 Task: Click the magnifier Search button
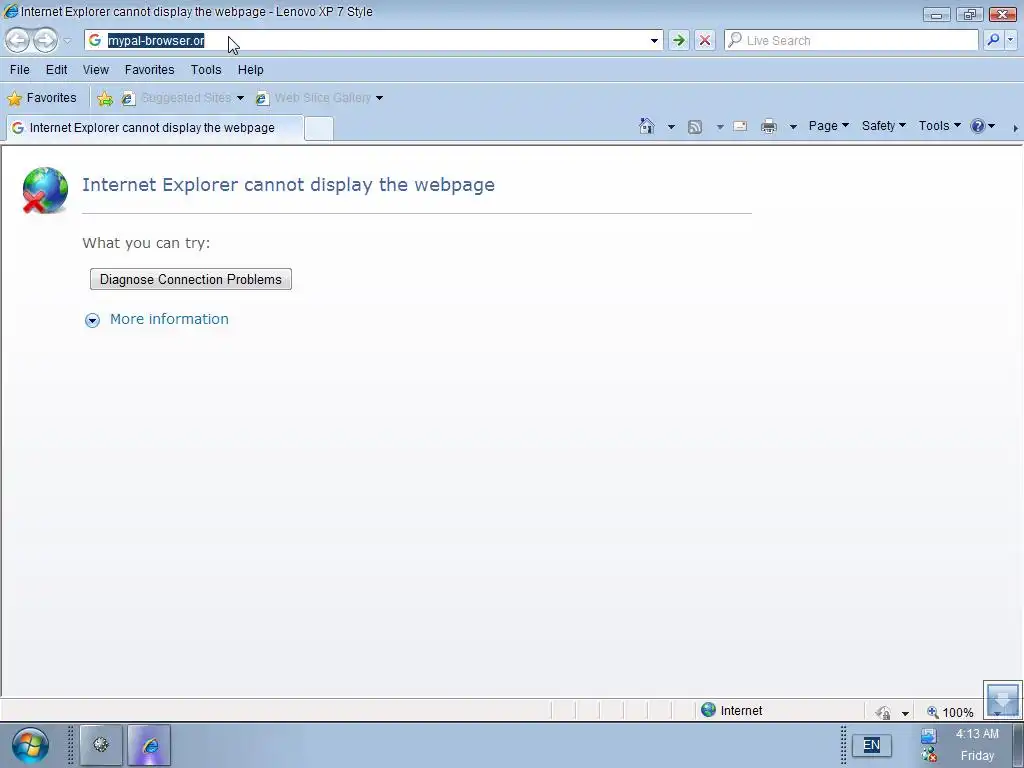tap(993, 40)
